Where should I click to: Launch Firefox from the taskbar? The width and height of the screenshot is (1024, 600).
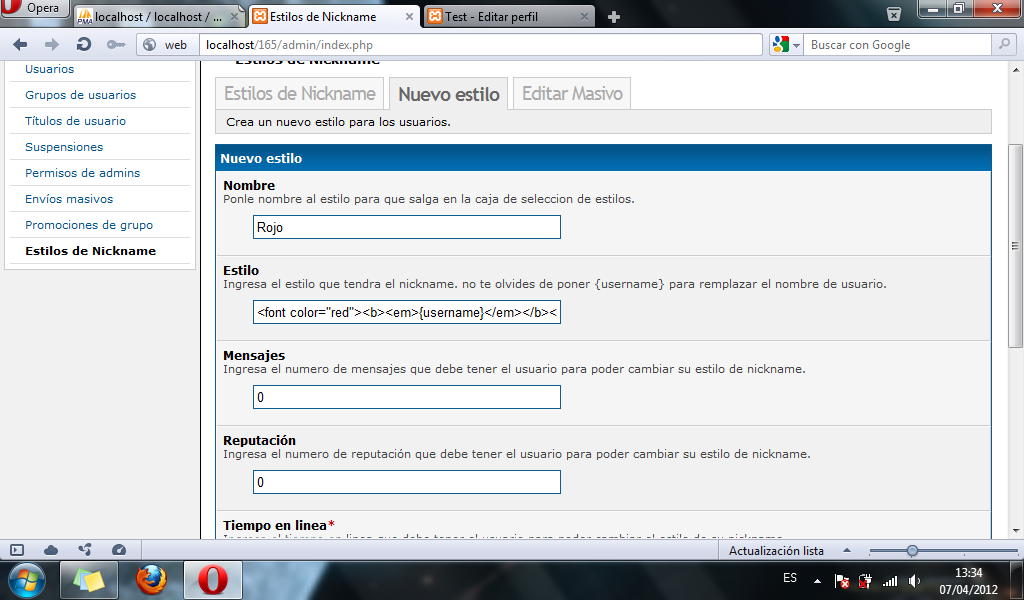coord(151,579)
